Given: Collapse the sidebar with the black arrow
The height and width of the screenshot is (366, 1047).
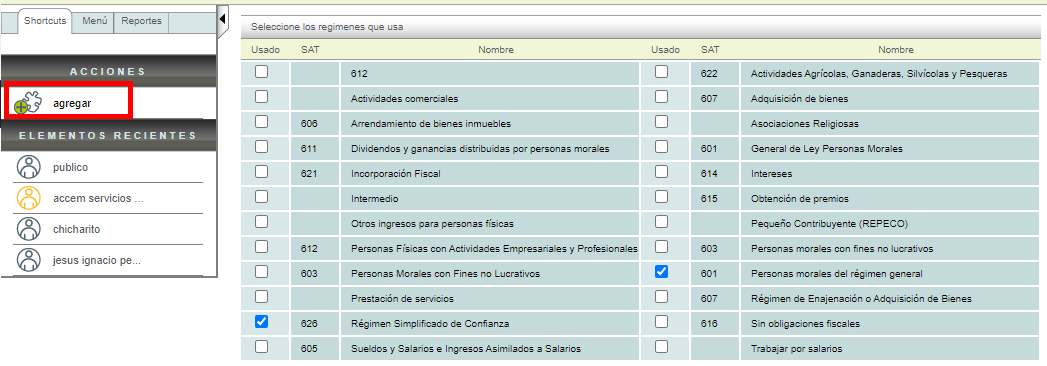Looking at the screenshot, I should pos(223,18).
